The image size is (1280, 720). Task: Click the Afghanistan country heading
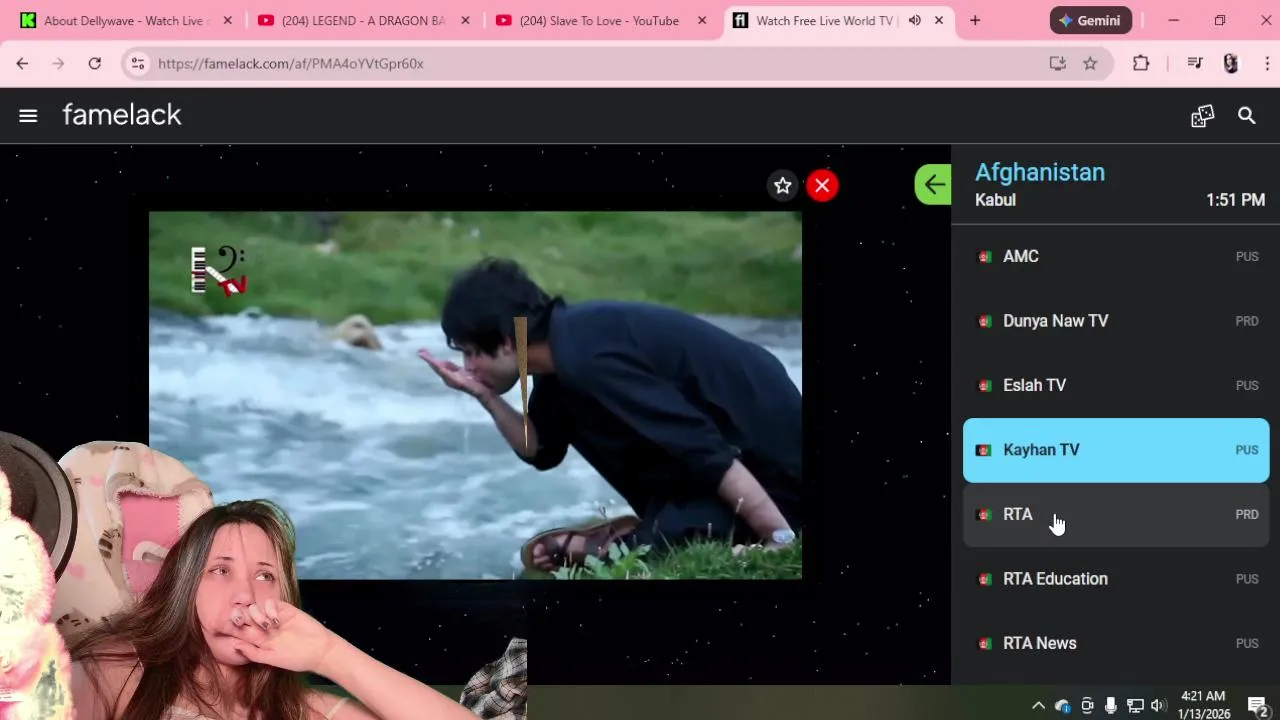tap(1040, 172)
